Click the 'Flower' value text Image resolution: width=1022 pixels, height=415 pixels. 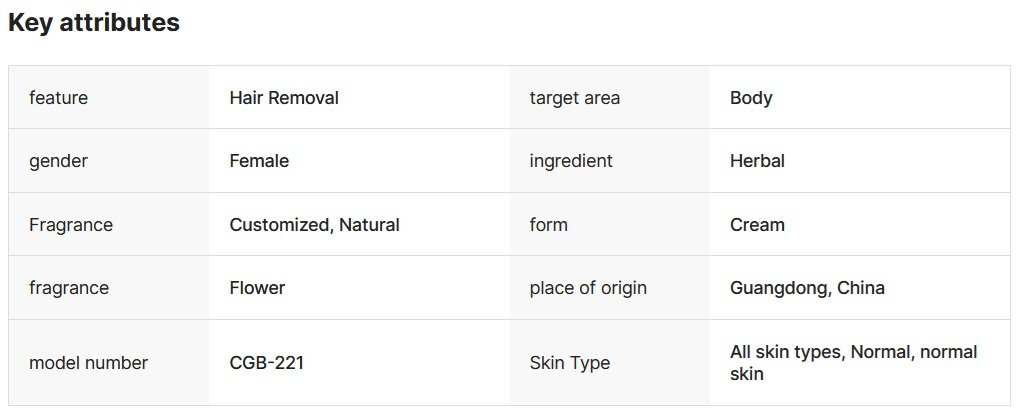[257, 288]
